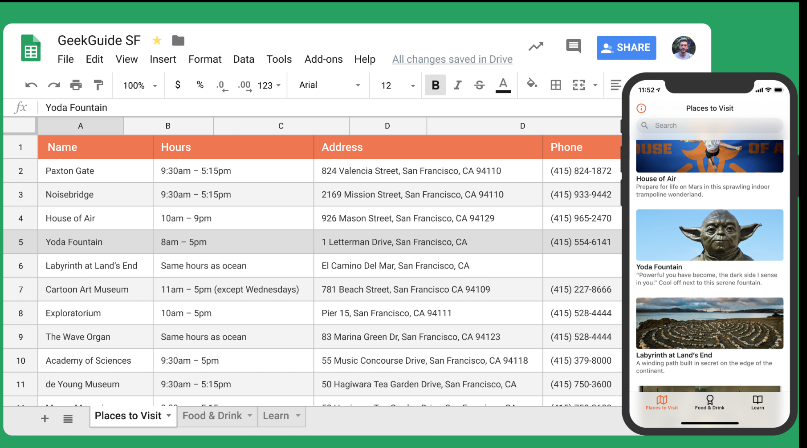Viewport: 807px width, 448px height.
Task: Open the Tools menu
Action: [279, 59]
